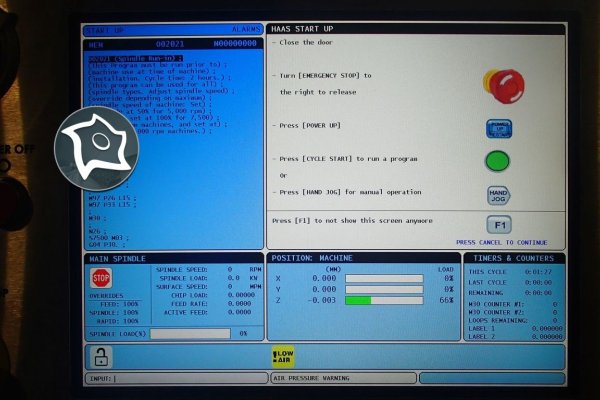Select the START UP header label

(104, 30)
